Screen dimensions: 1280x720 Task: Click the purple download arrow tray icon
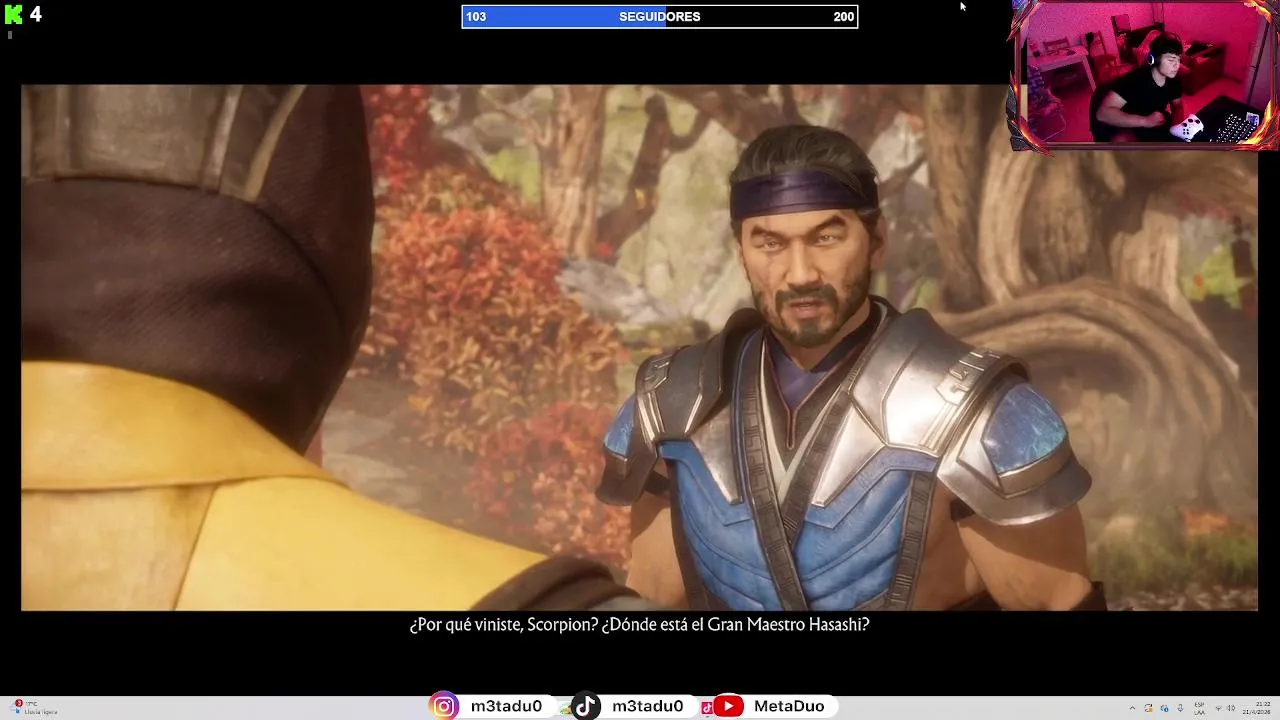[x=1180, y=708]
